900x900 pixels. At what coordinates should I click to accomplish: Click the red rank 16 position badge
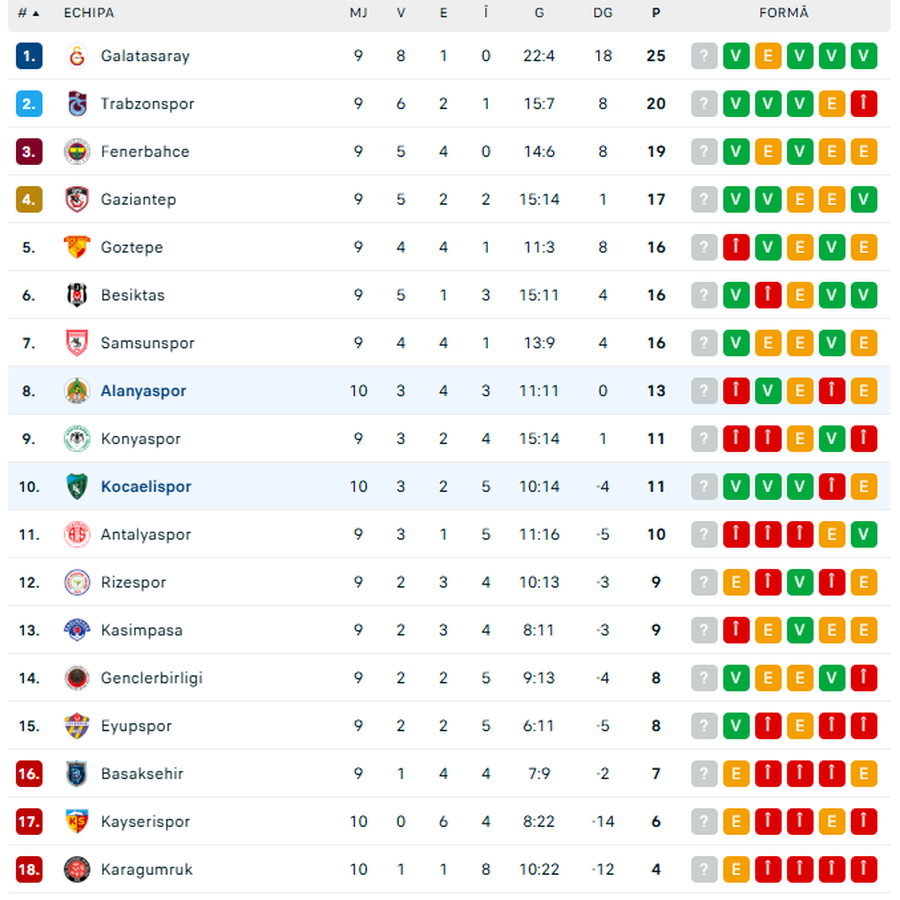pyautogui.click(x=29, y=774)
